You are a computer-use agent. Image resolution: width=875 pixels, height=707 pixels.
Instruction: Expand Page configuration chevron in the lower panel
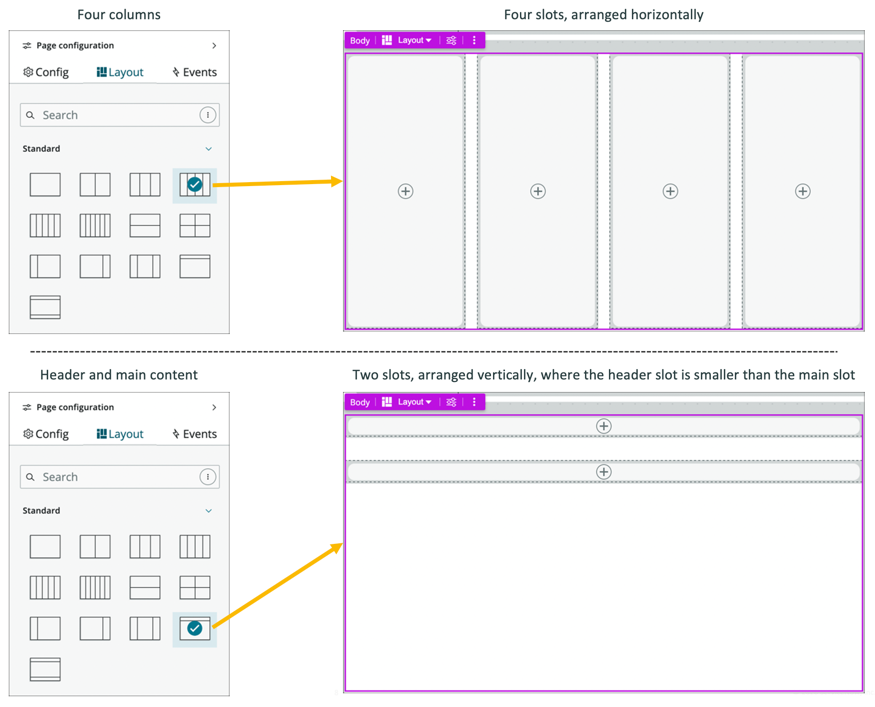click(x=214, y=408)
